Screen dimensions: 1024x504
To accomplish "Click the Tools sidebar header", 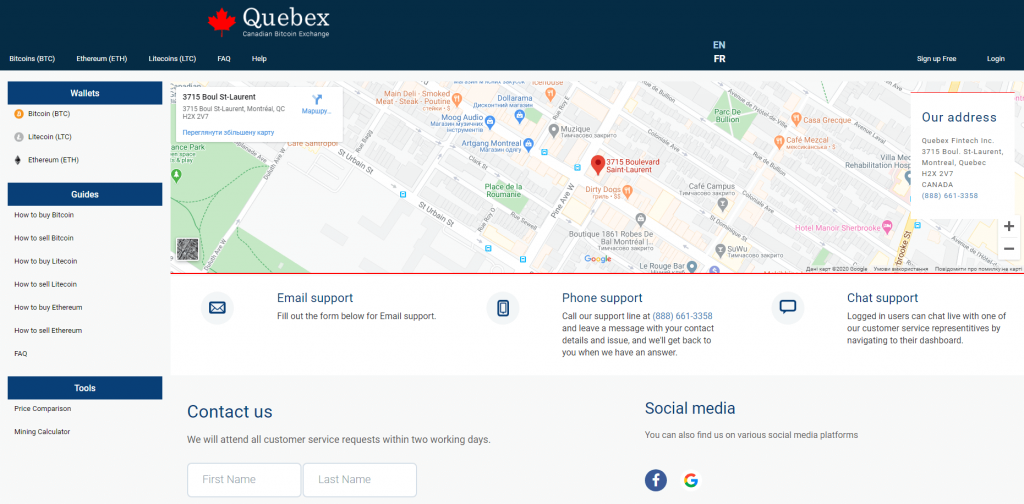I will tap(85, 388).
